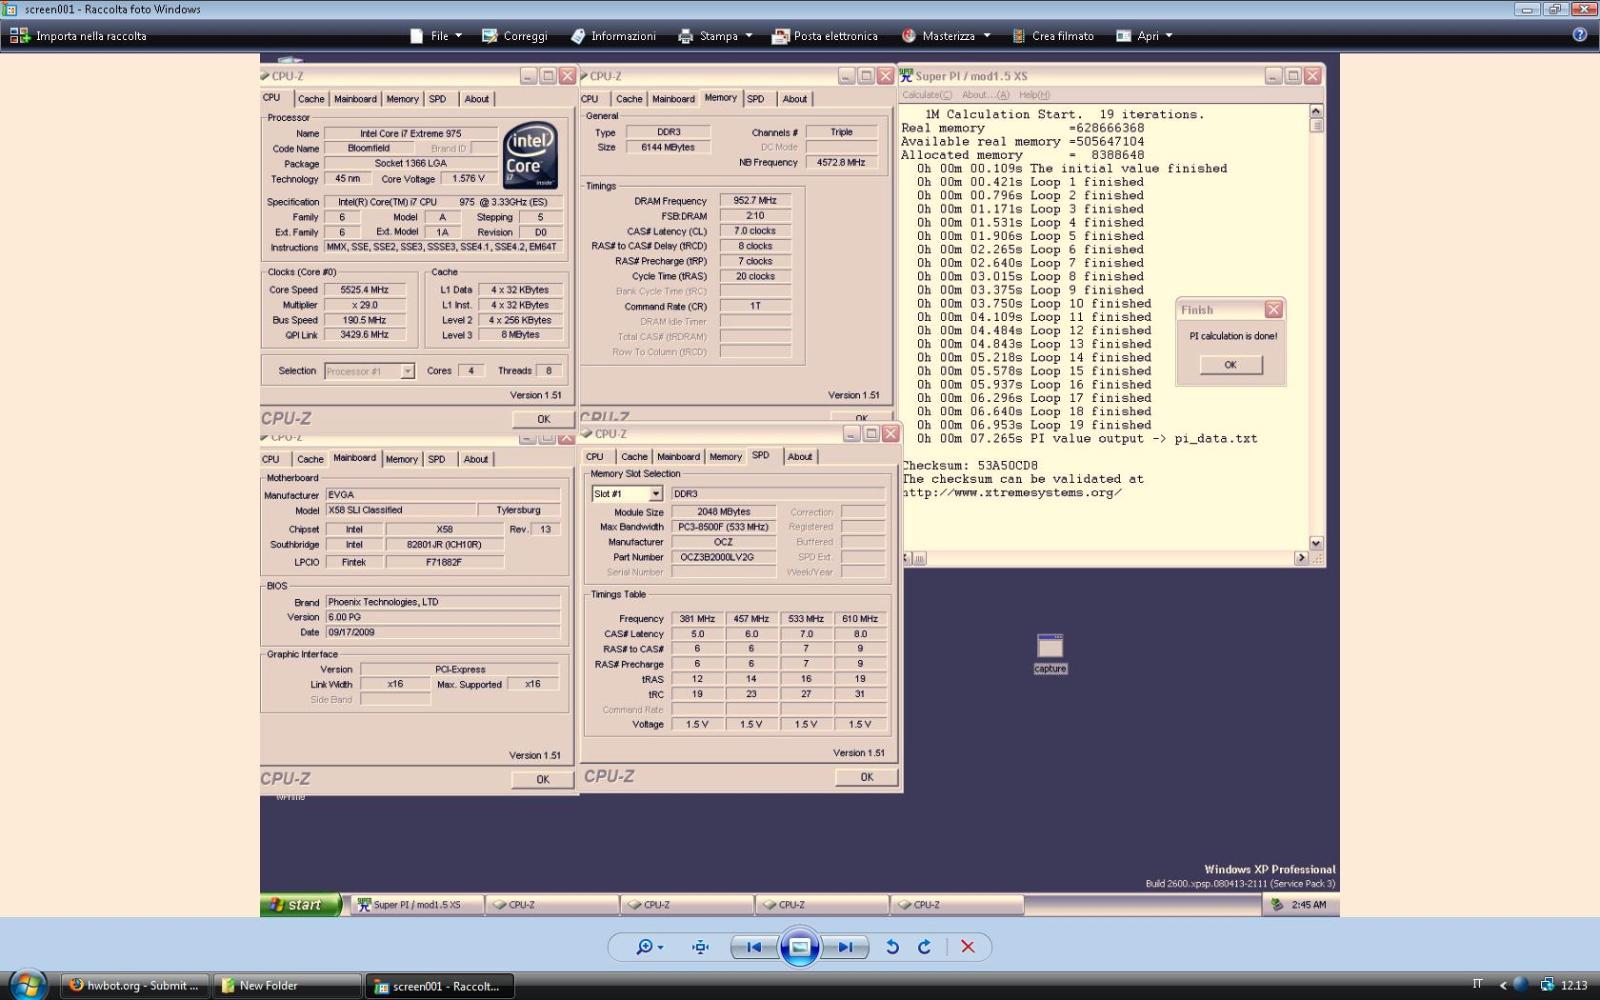This screenshot has width=1600, height=1000.
Task: Click NB Frequency value 4572.8 MHz
Action: 841,162
